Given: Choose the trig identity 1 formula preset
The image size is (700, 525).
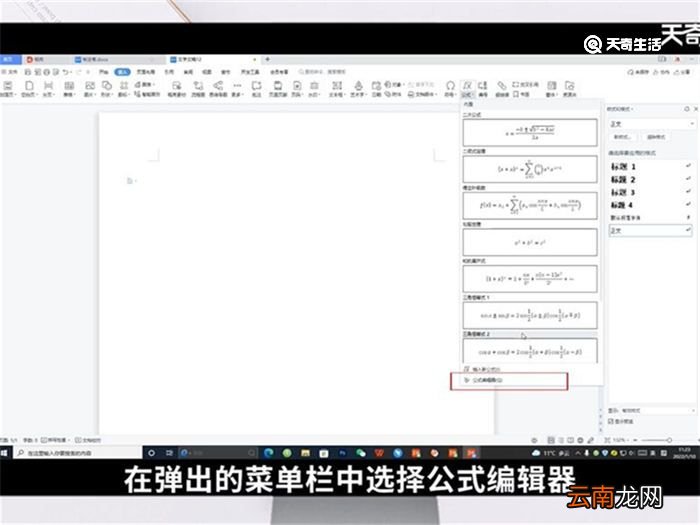Looking at the screenshot, I should [530, 316].
